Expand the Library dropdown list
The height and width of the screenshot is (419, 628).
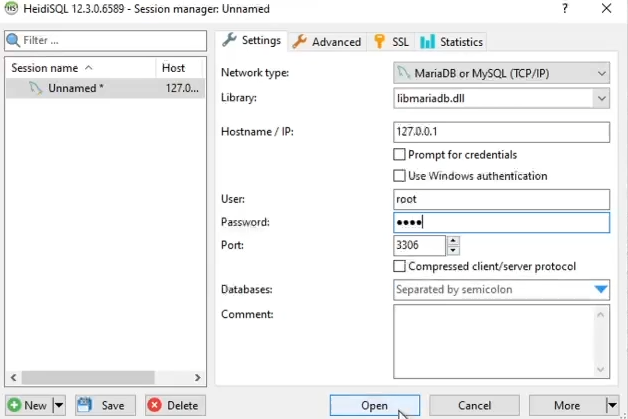click(602, 99)
